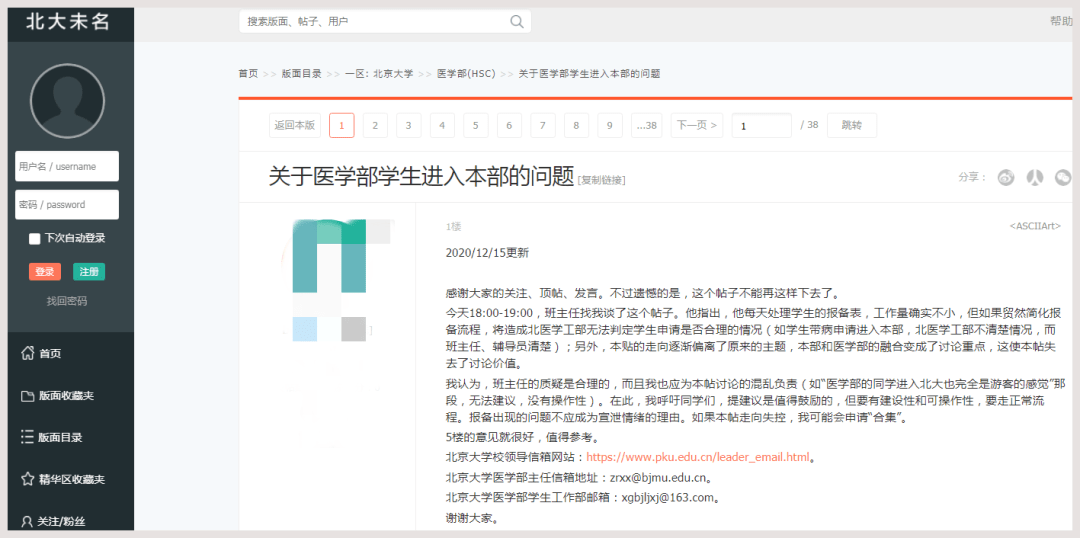Jump to the last page …38

[647, 125]
